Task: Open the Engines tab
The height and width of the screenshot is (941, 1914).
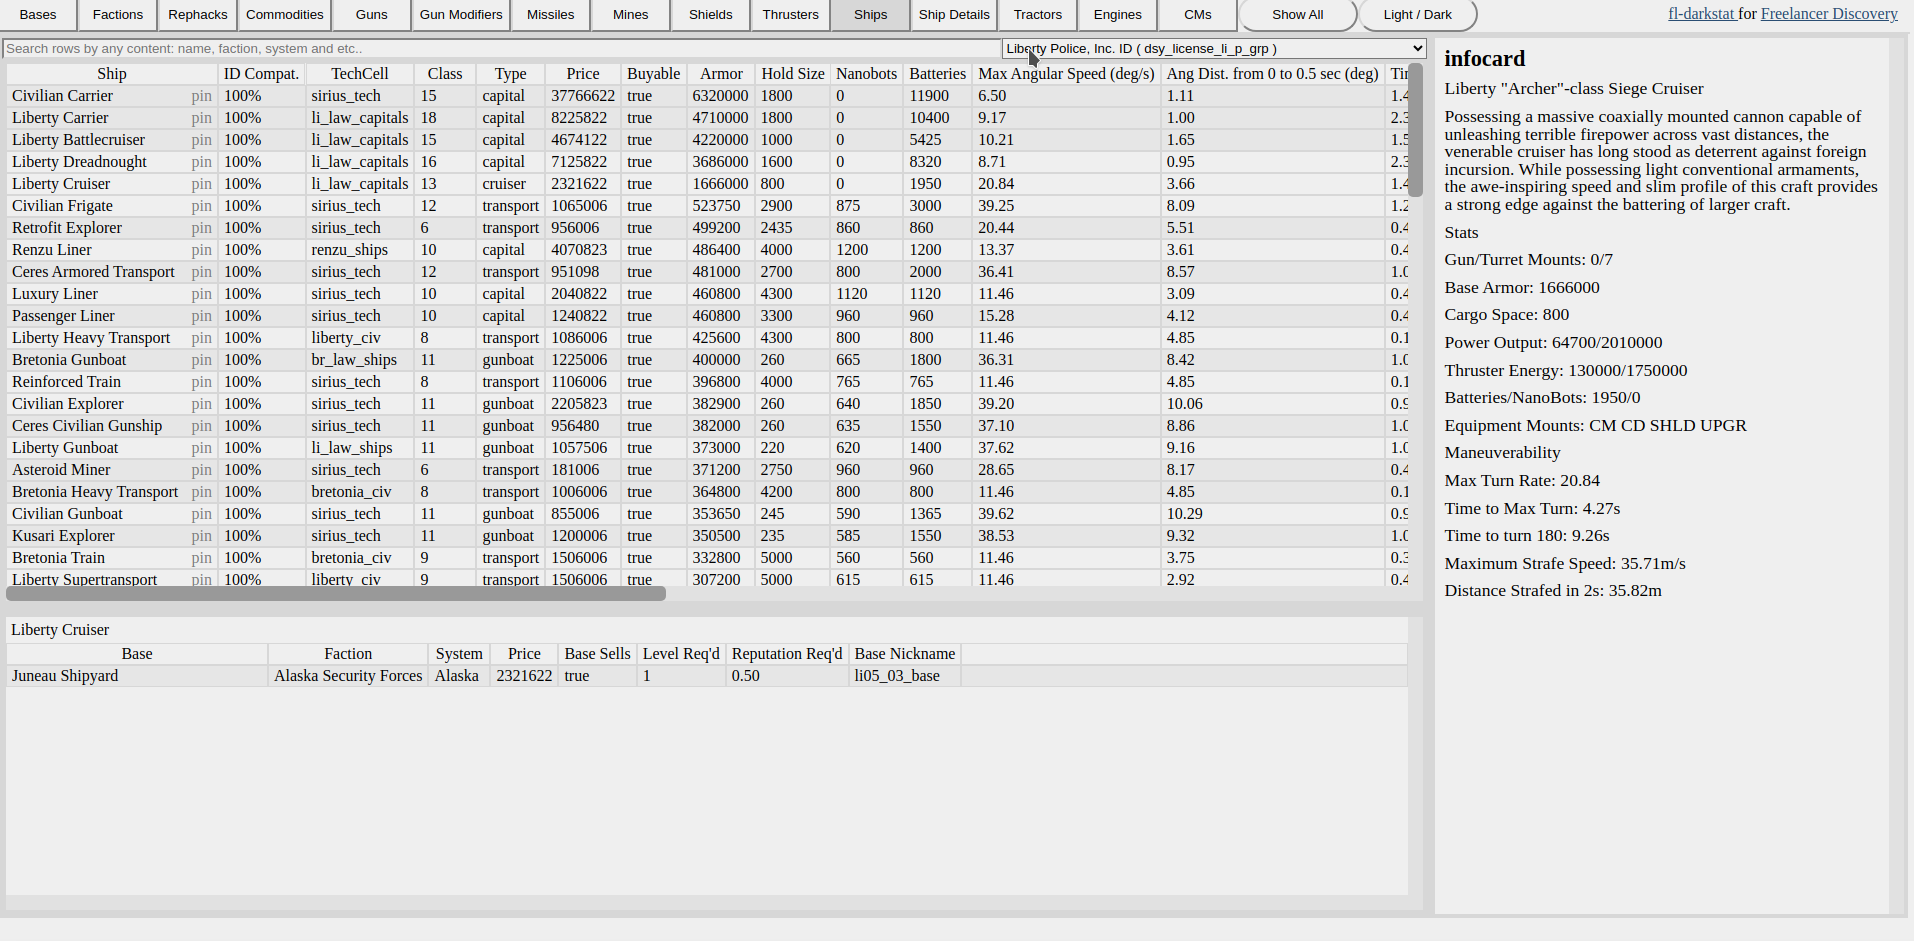Action: 1118,15
